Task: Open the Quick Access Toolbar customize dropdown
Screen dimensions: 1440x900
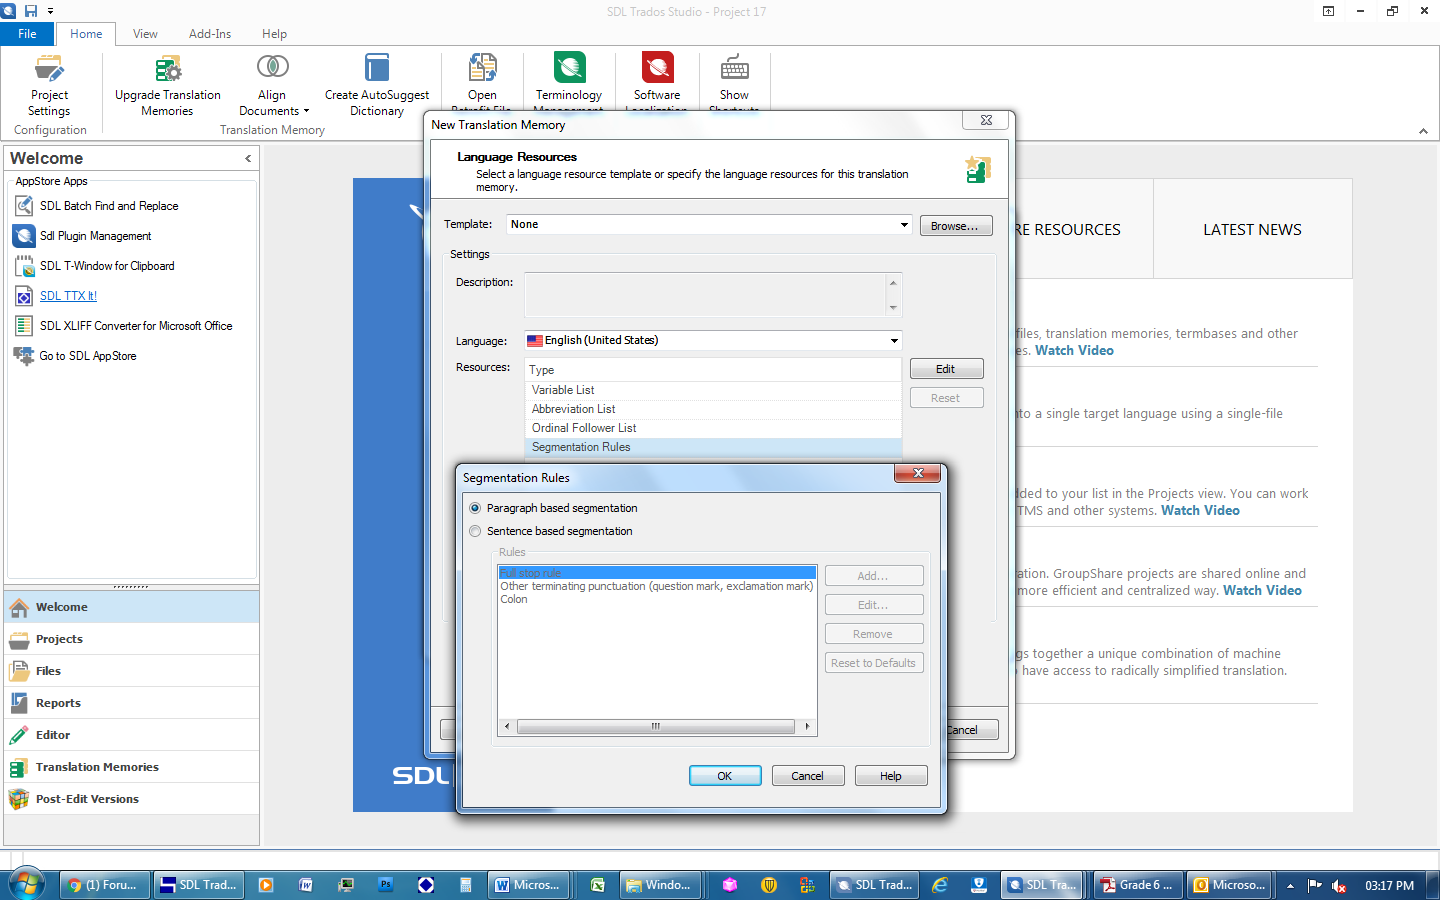Action: 51,11
